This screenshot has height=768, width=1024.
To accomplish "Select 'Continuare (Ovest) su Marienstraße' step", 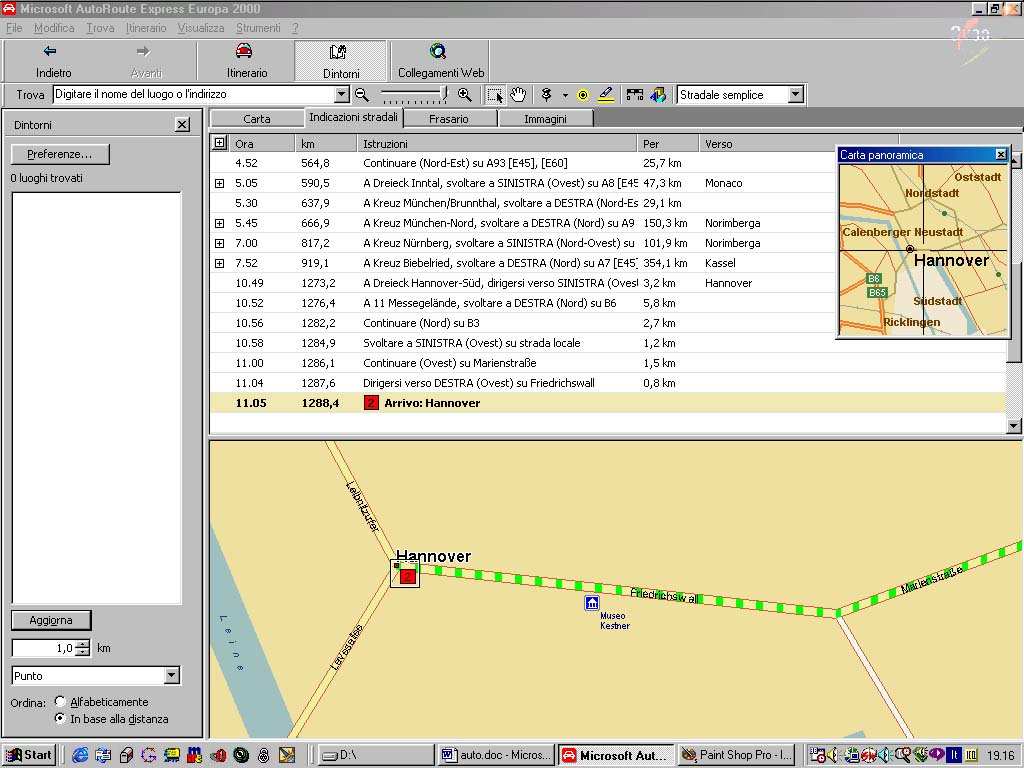I will click(x=607, y=363).
